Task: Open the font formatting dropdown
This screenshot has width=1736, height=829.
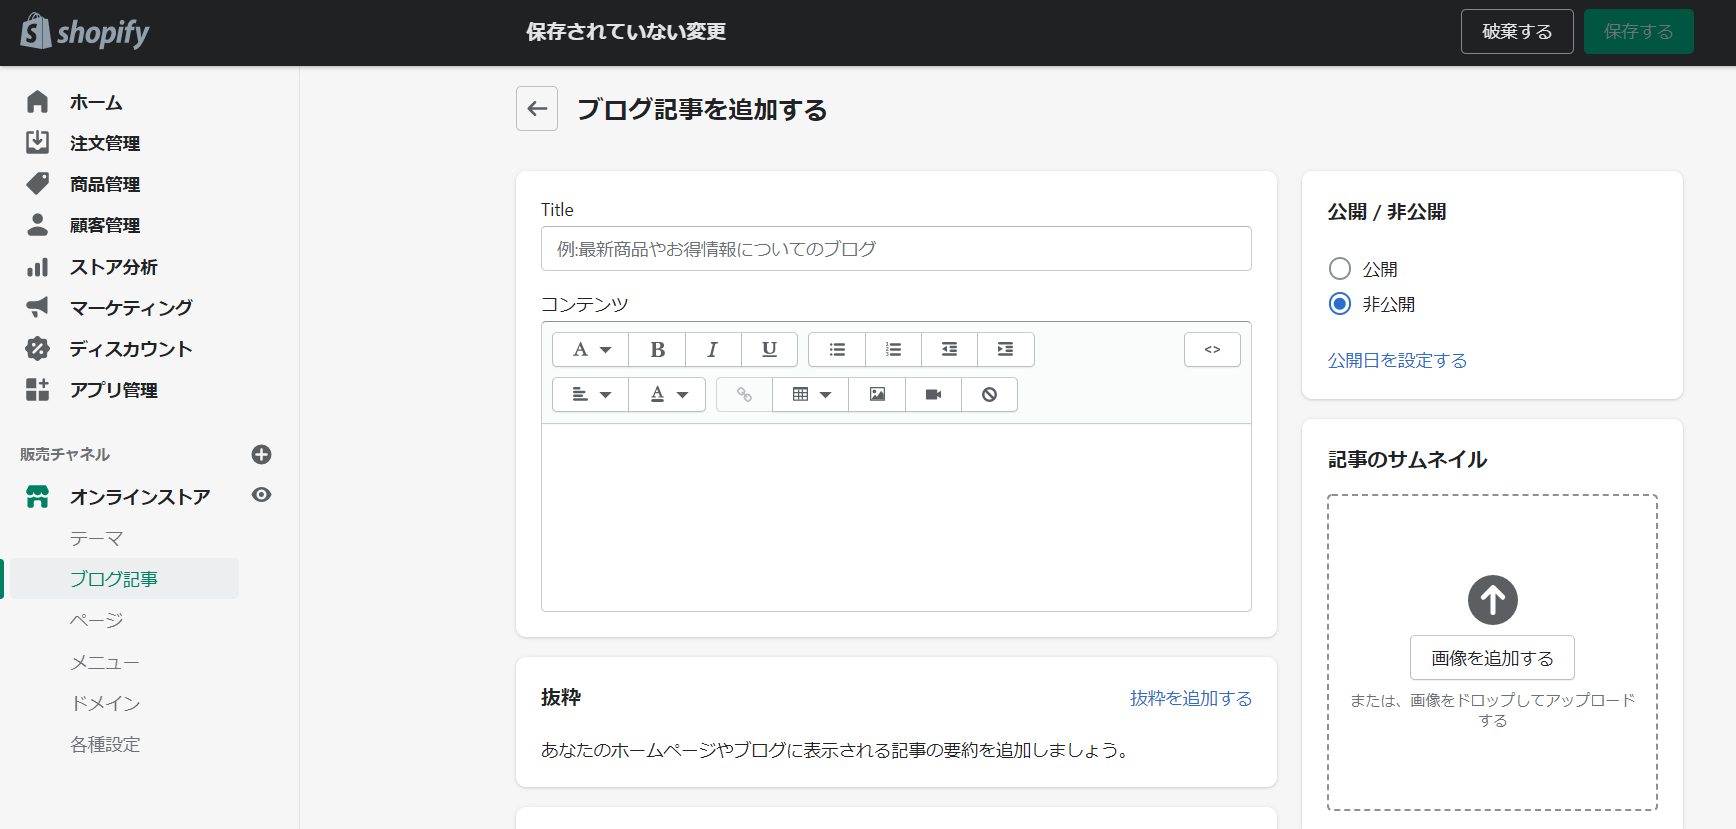Action: click(x=591, y=350)
